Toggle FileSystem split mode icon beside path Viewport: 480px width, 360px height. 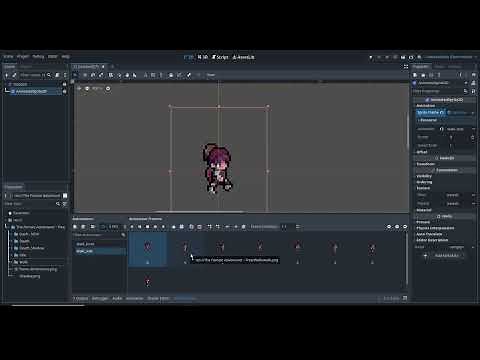(x=65, y=196)
